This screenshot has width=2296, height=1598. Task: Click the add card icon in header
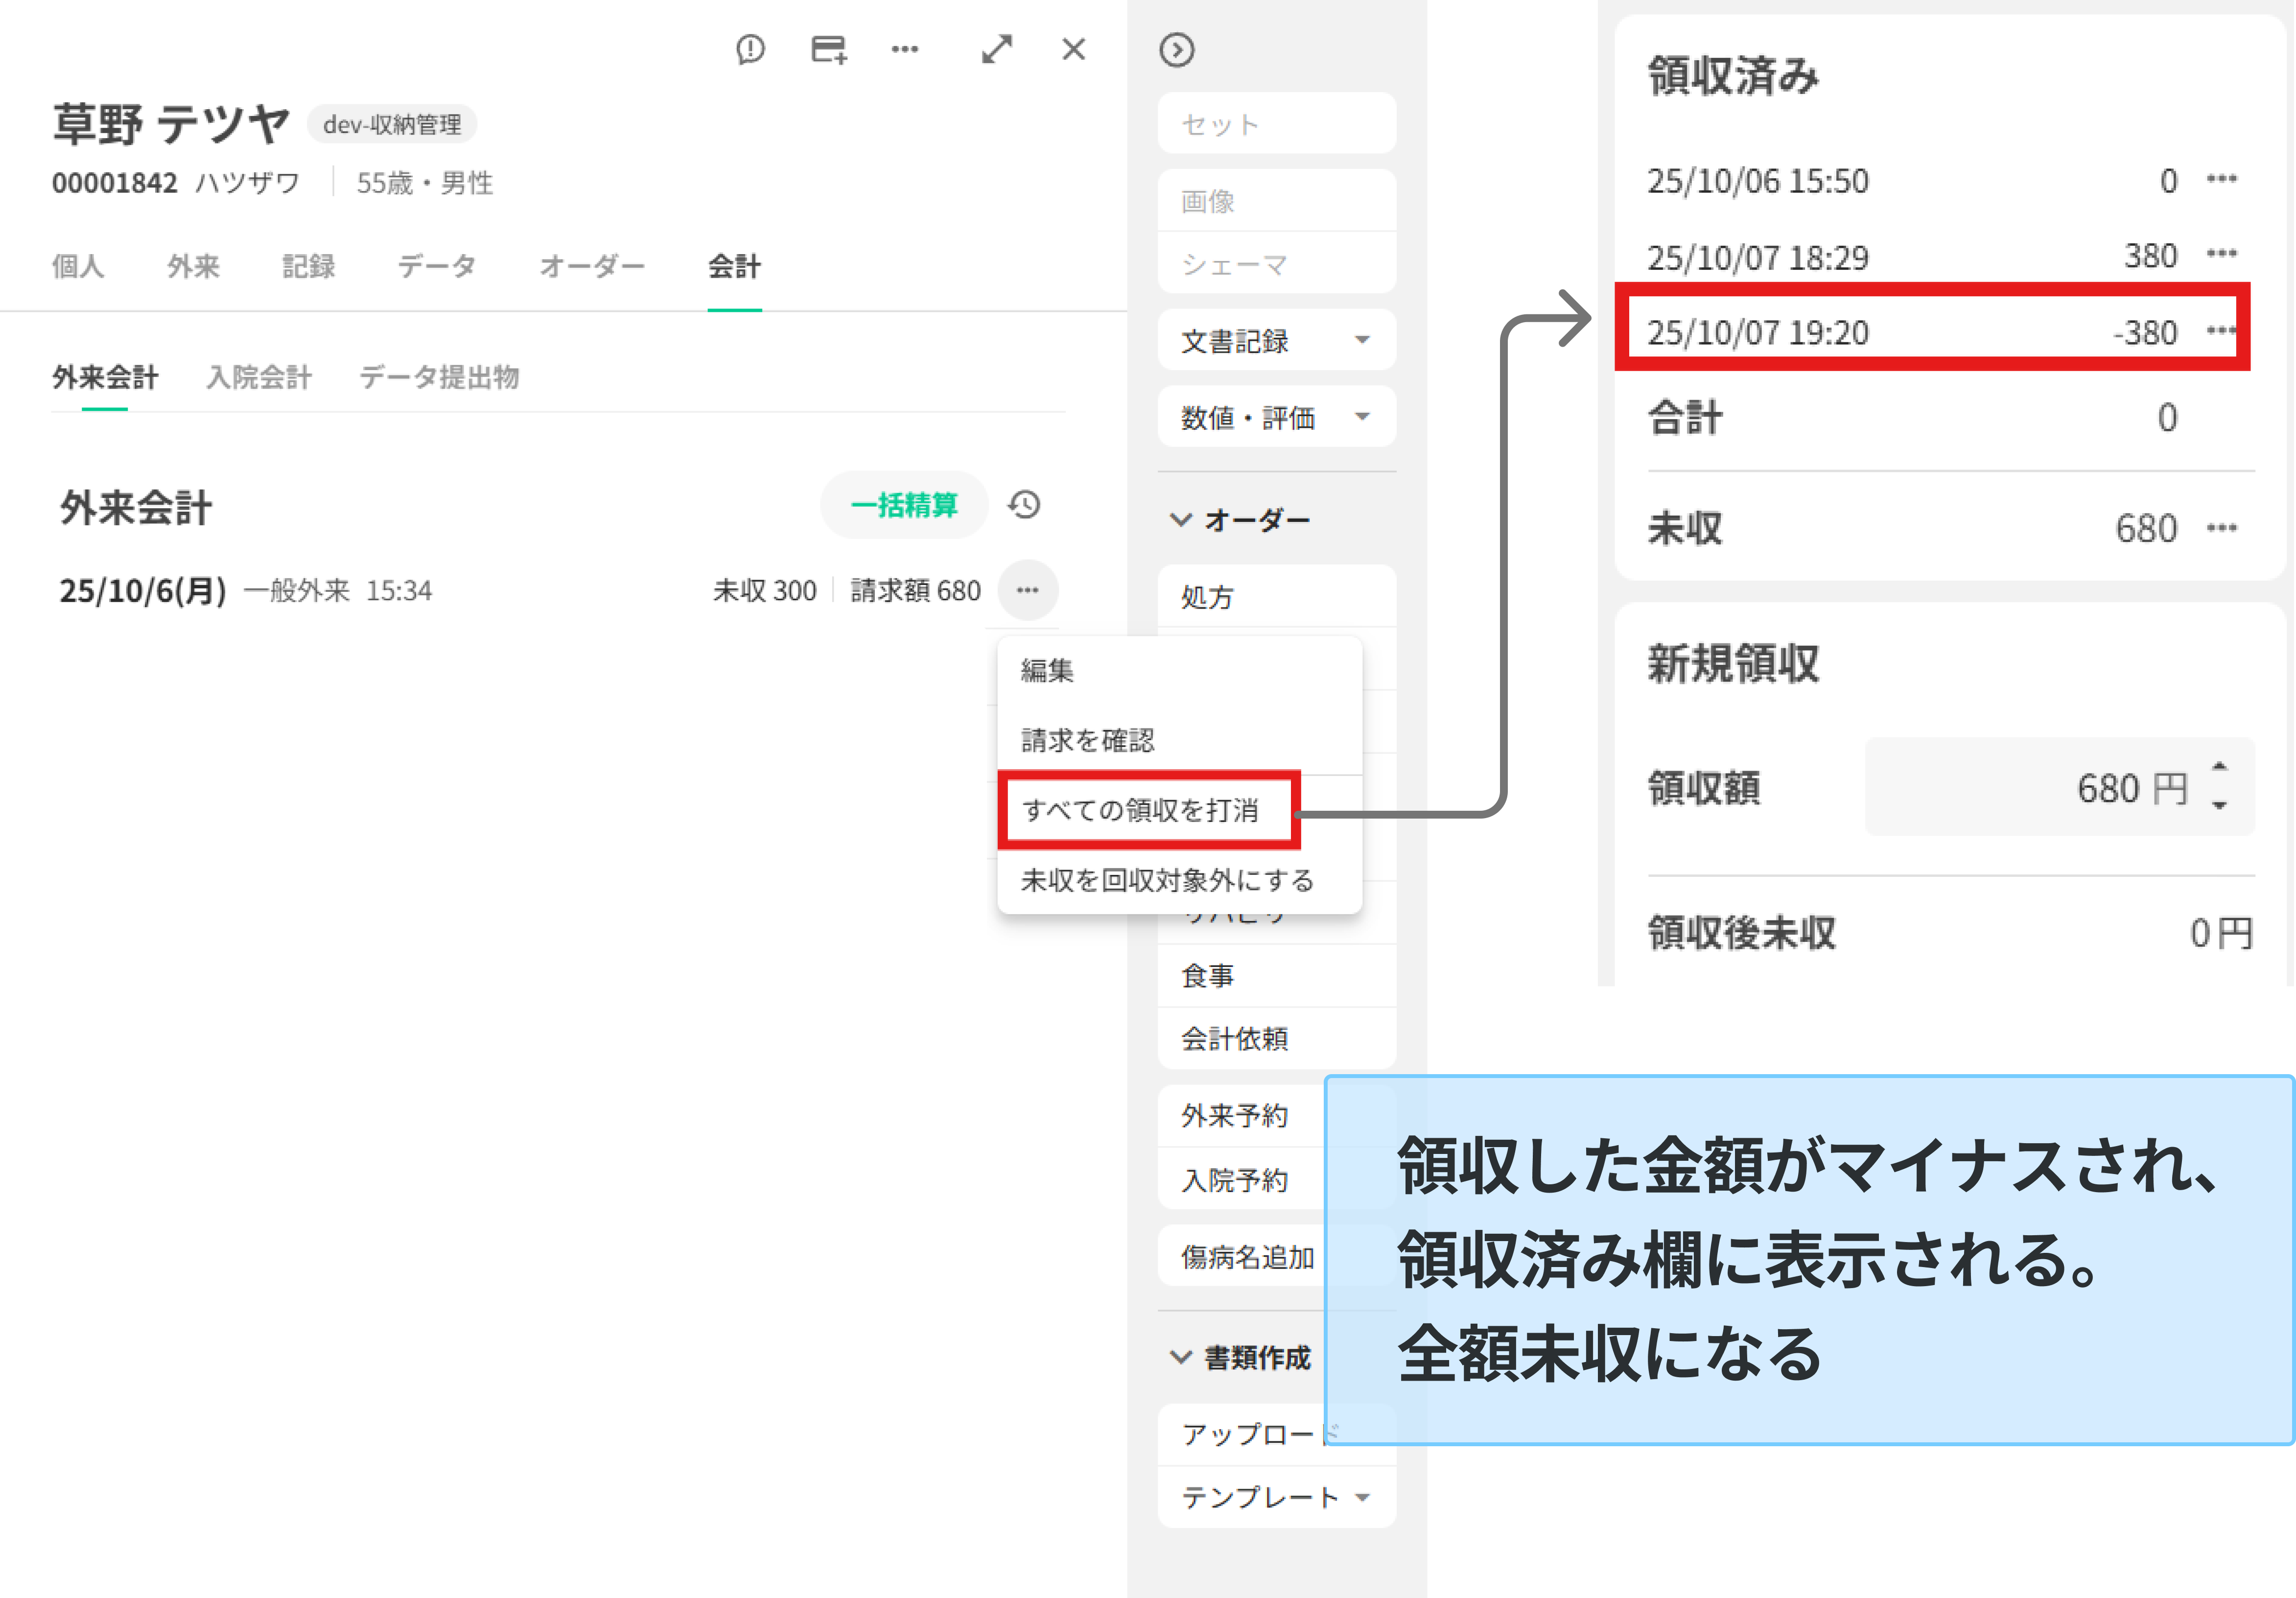click(x=828, y=49)
